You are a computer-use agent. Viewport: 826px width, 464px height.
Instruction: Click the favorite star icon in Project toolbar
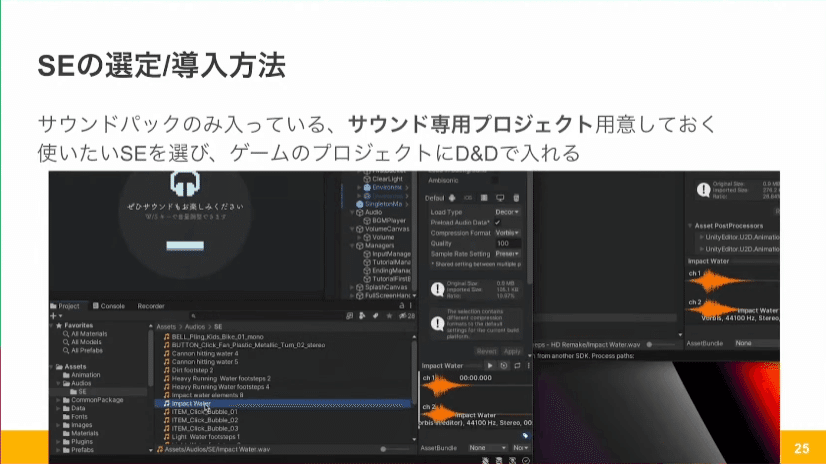click(389, 316)
